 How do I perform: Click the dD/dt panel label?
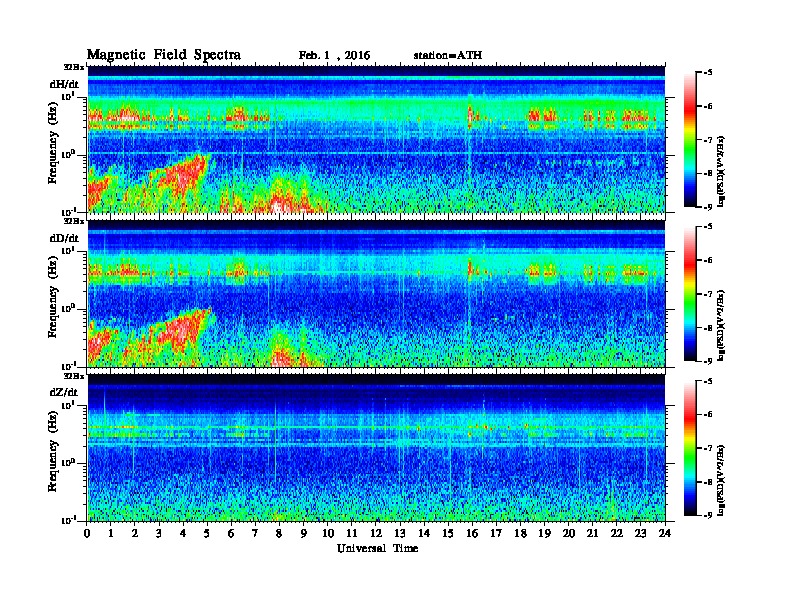[64, 238]
